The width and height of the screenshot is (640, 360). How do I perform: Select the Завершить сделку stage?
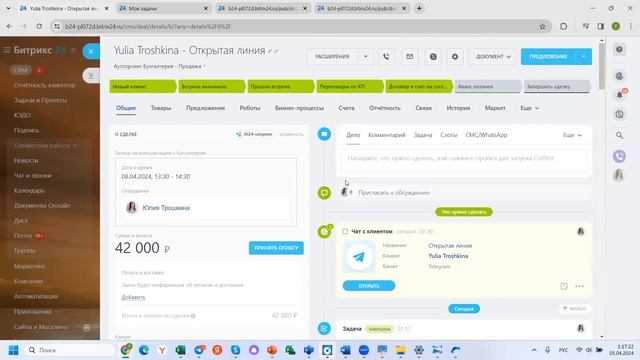point(557,87)
